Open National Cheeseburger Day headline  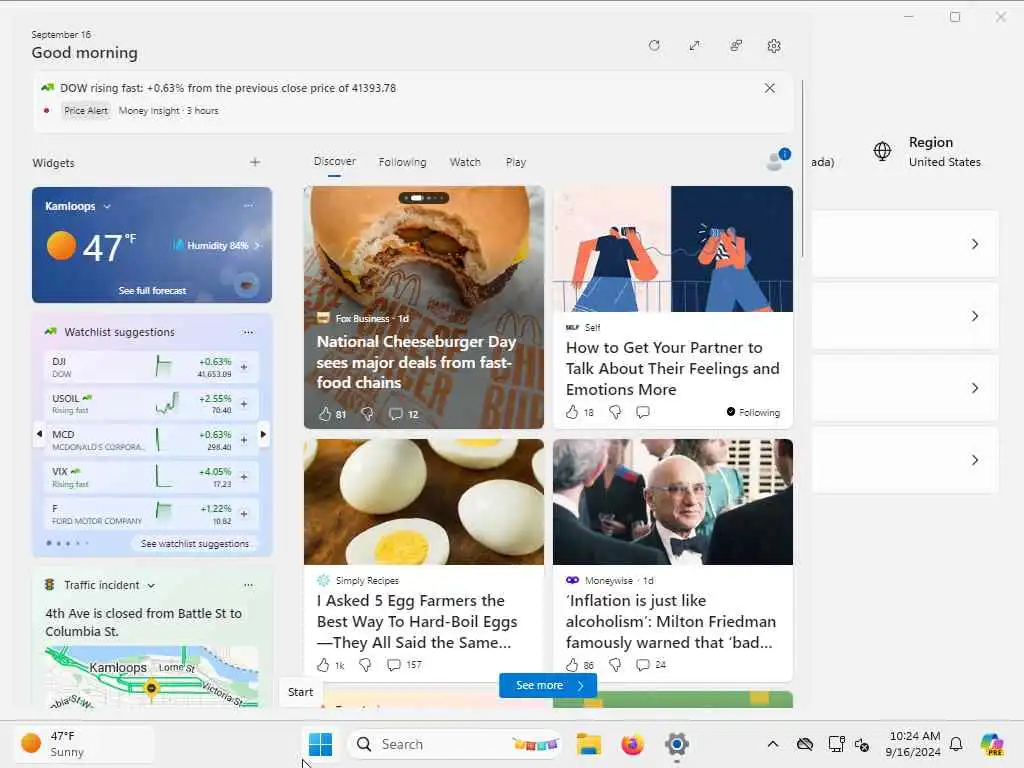click(417, 362)
